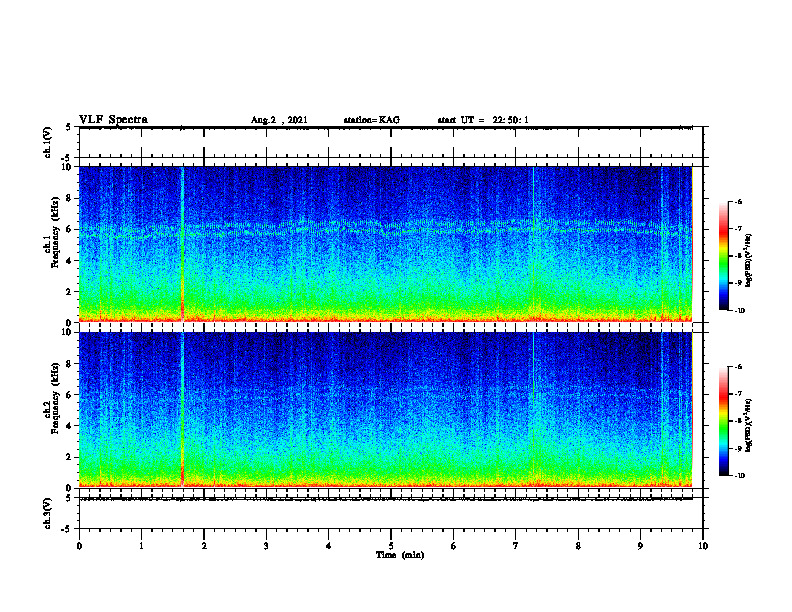
Task: Click the "5" volt tick of ch.1(V) panel
Action: pos(68,128)
